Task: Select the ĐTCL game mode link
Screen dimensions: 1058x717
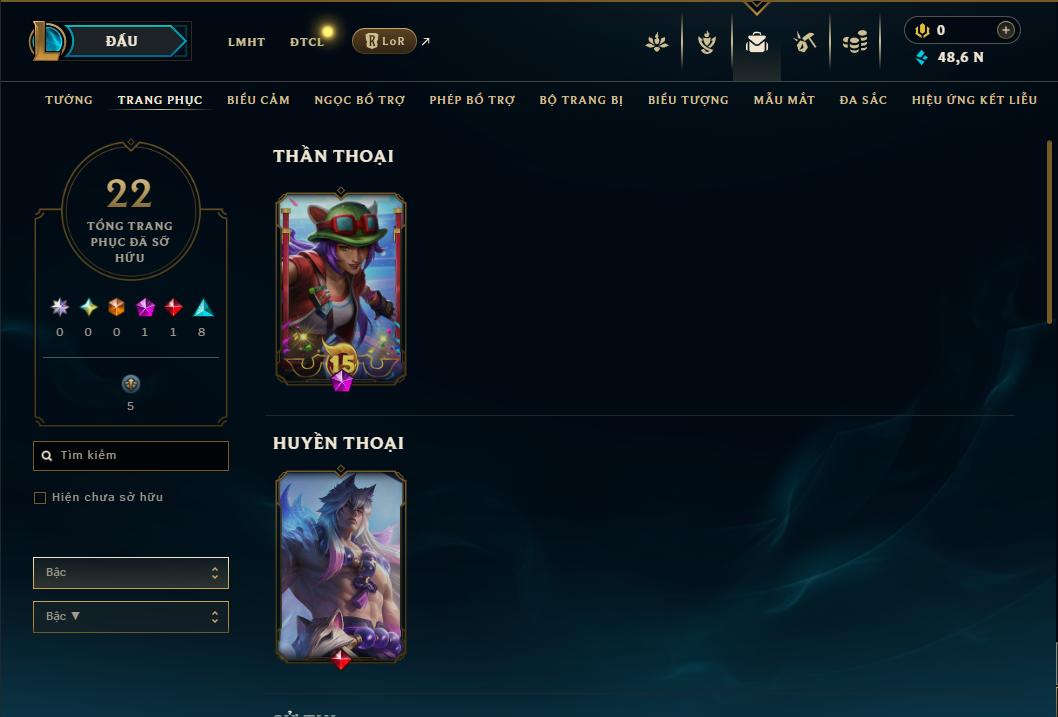Action: (307, 42)
